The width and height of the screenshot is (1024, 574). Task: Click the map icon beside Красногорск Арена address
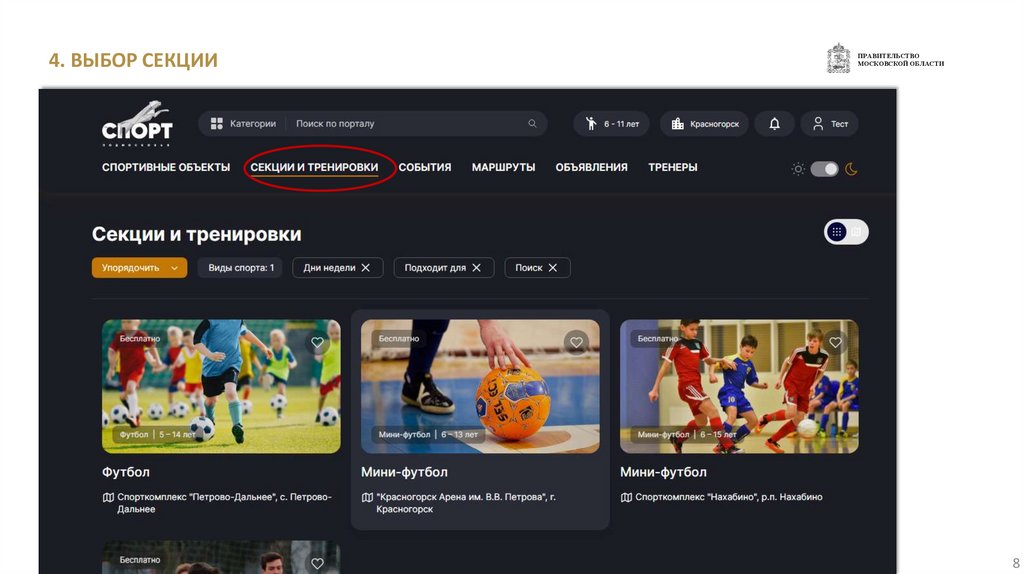click(367, 498)
